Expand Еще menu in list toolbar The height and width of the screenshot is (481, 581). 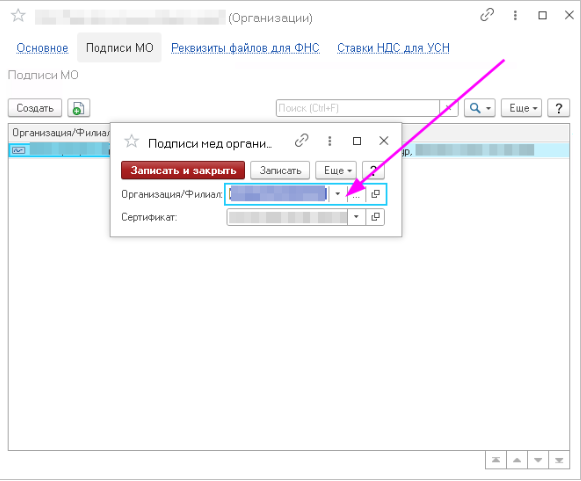coord(521,108)
